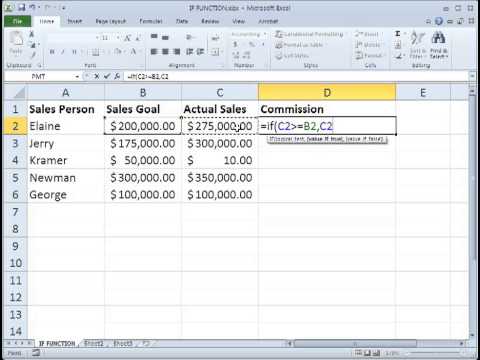This screenshot has width=480, height=360.
Task: Click the AutoSum sigma icon
Action: pos(397,34)
